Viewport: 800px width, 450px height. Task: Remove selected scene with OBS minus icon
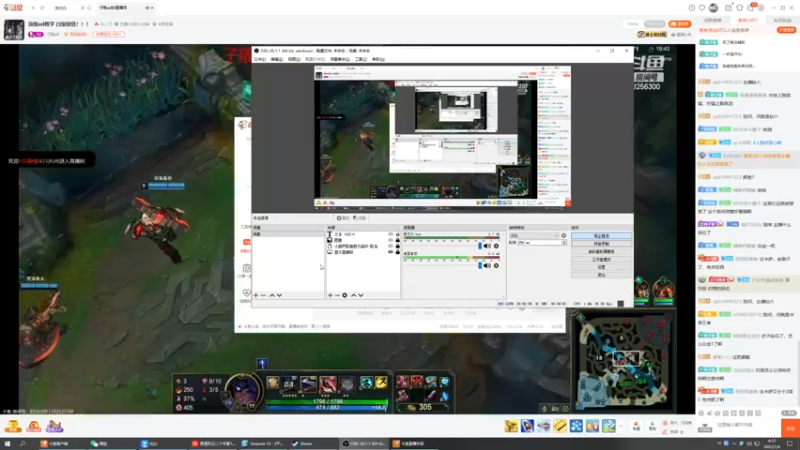[263, 295]
